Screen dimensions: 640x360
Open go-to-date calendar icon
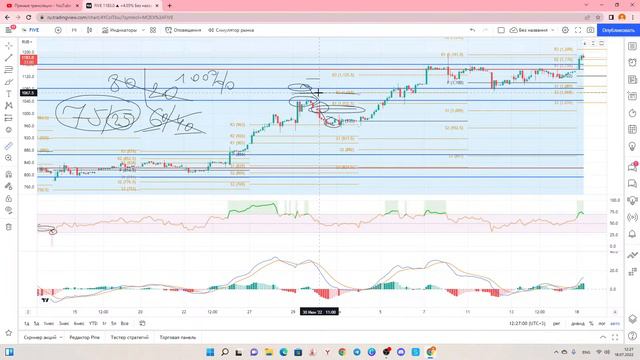coord(142,323)
